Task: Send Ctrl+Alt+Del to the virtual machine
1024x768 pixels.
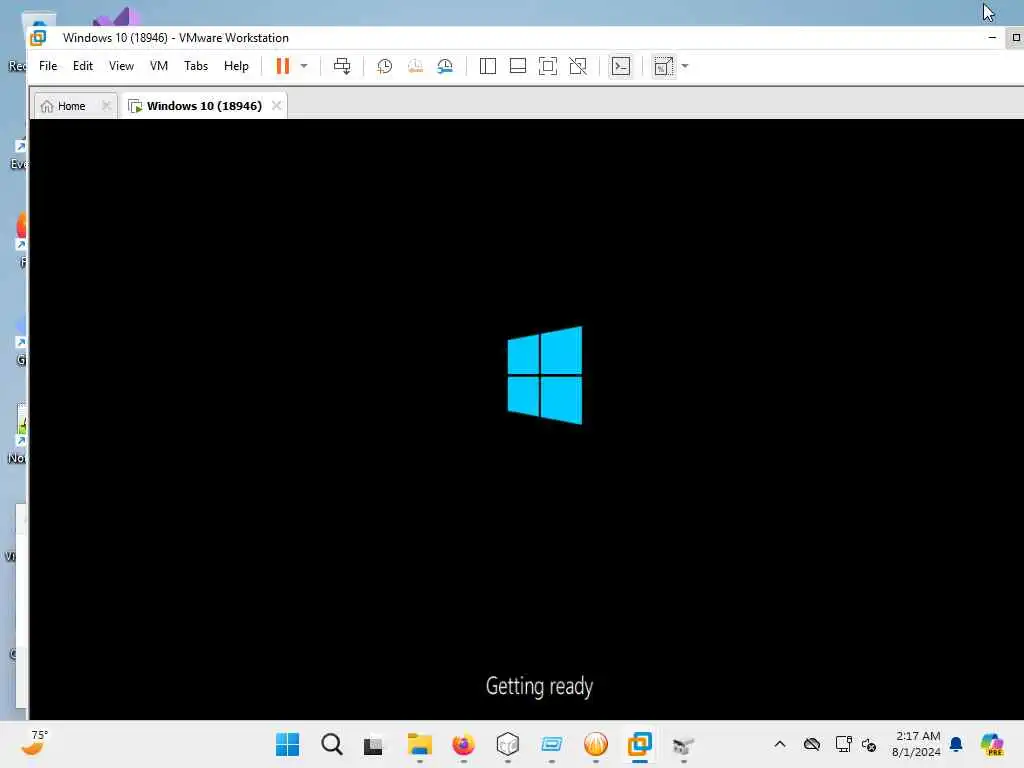Action: [342, 66]
